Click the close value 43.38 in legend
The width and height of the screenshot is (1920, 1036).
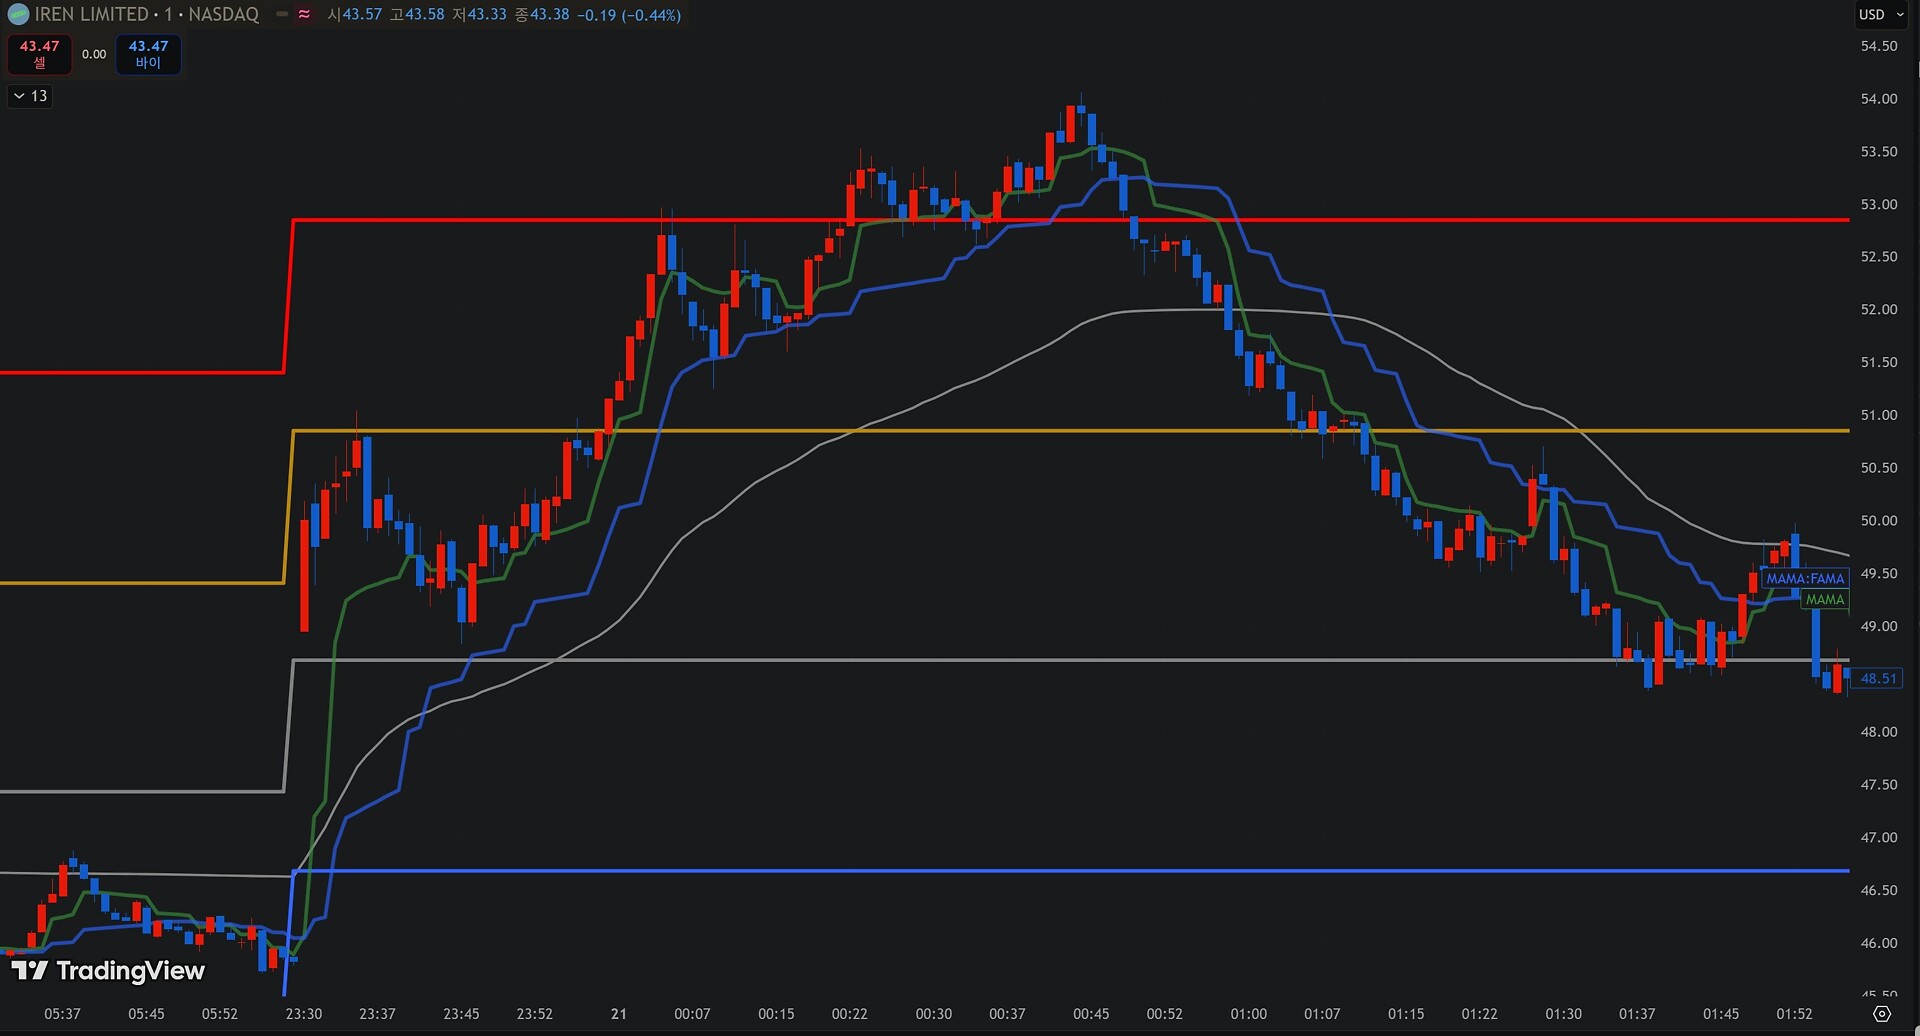click(549, 15)
